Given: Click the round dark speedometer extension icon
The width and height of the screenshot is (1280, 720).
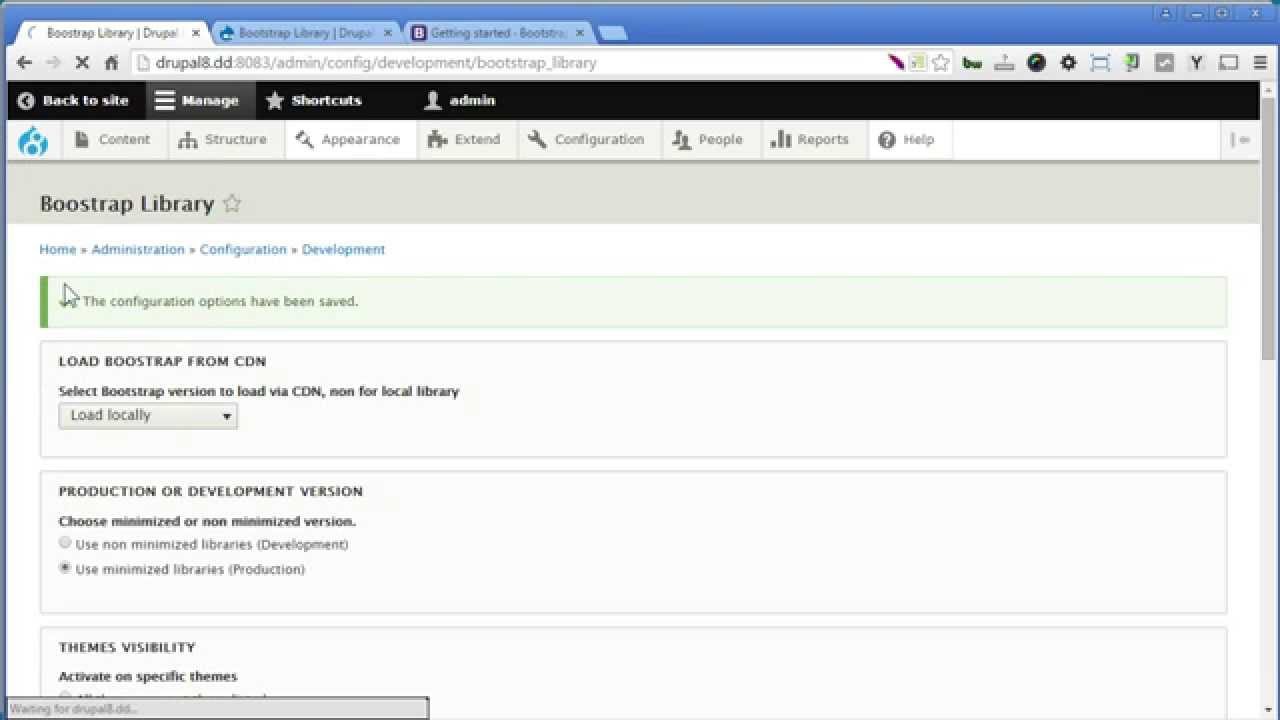Looking at the screenshot, I should pyautogui.click(x=1036, y=62).
